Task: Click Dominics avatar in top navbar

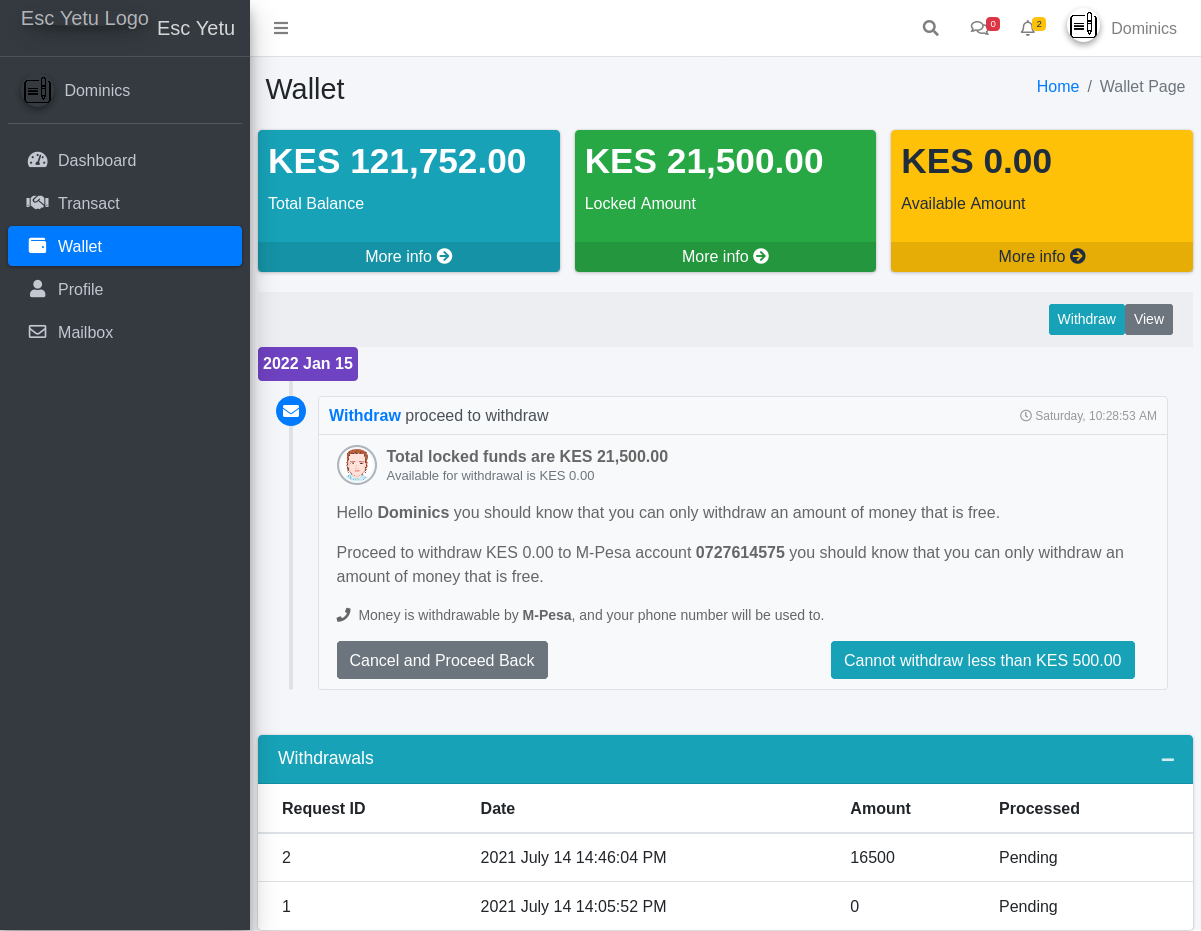Action: coord(1083,28)
